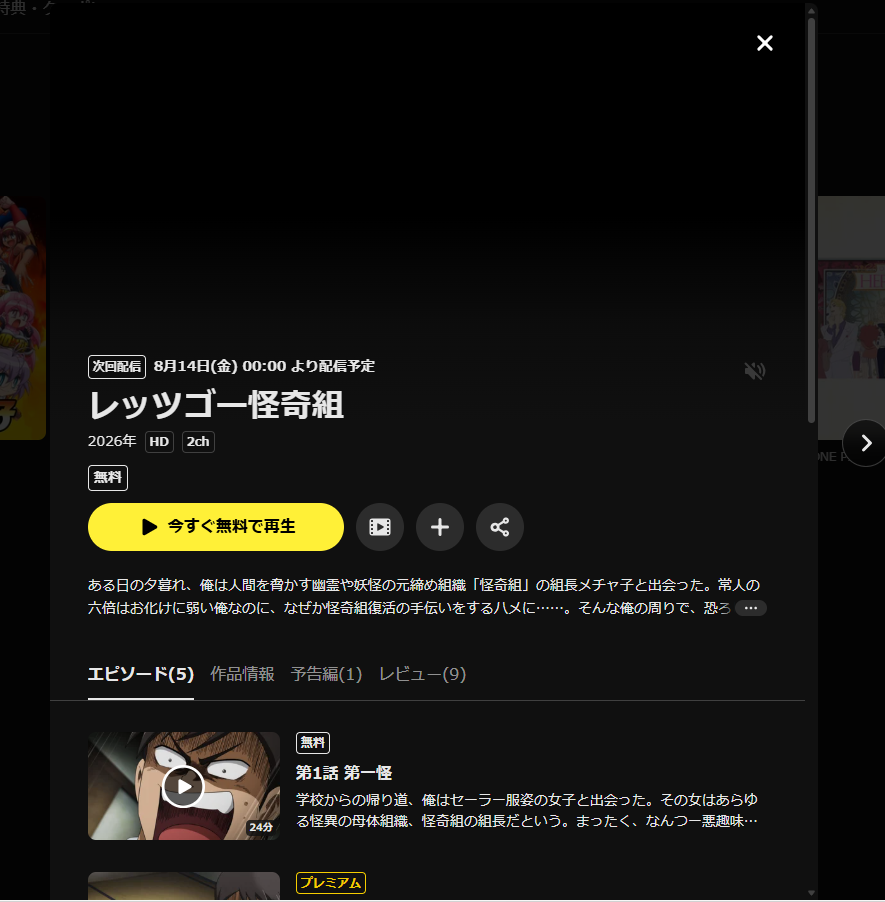Click the 無料 badge under the title
The image size is (885, 902).
[108, 477]
